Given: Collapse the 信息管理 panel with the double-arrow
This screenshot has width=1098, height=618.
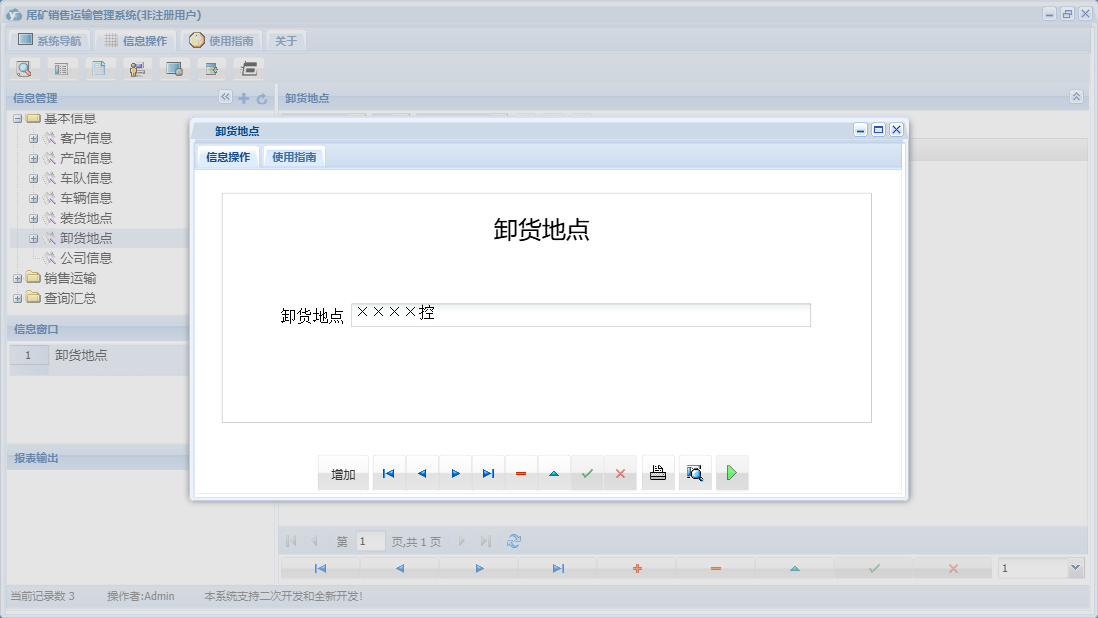Looking at the screenshot, I should [x=224, y=97].
